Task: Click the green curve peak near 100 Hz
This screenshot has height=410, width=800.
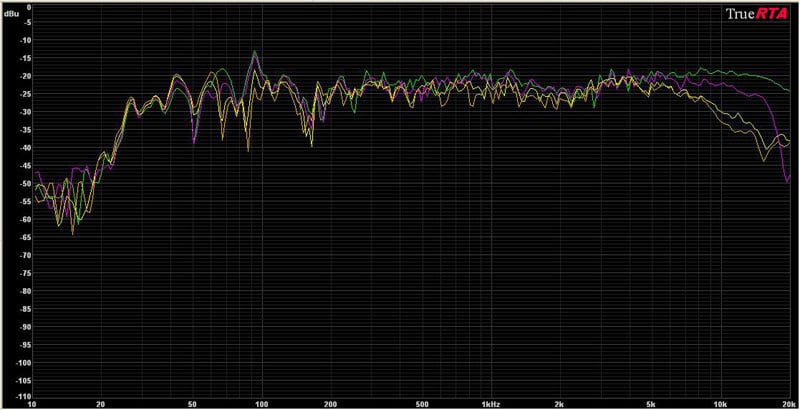Action: click(x=256, y=52)
